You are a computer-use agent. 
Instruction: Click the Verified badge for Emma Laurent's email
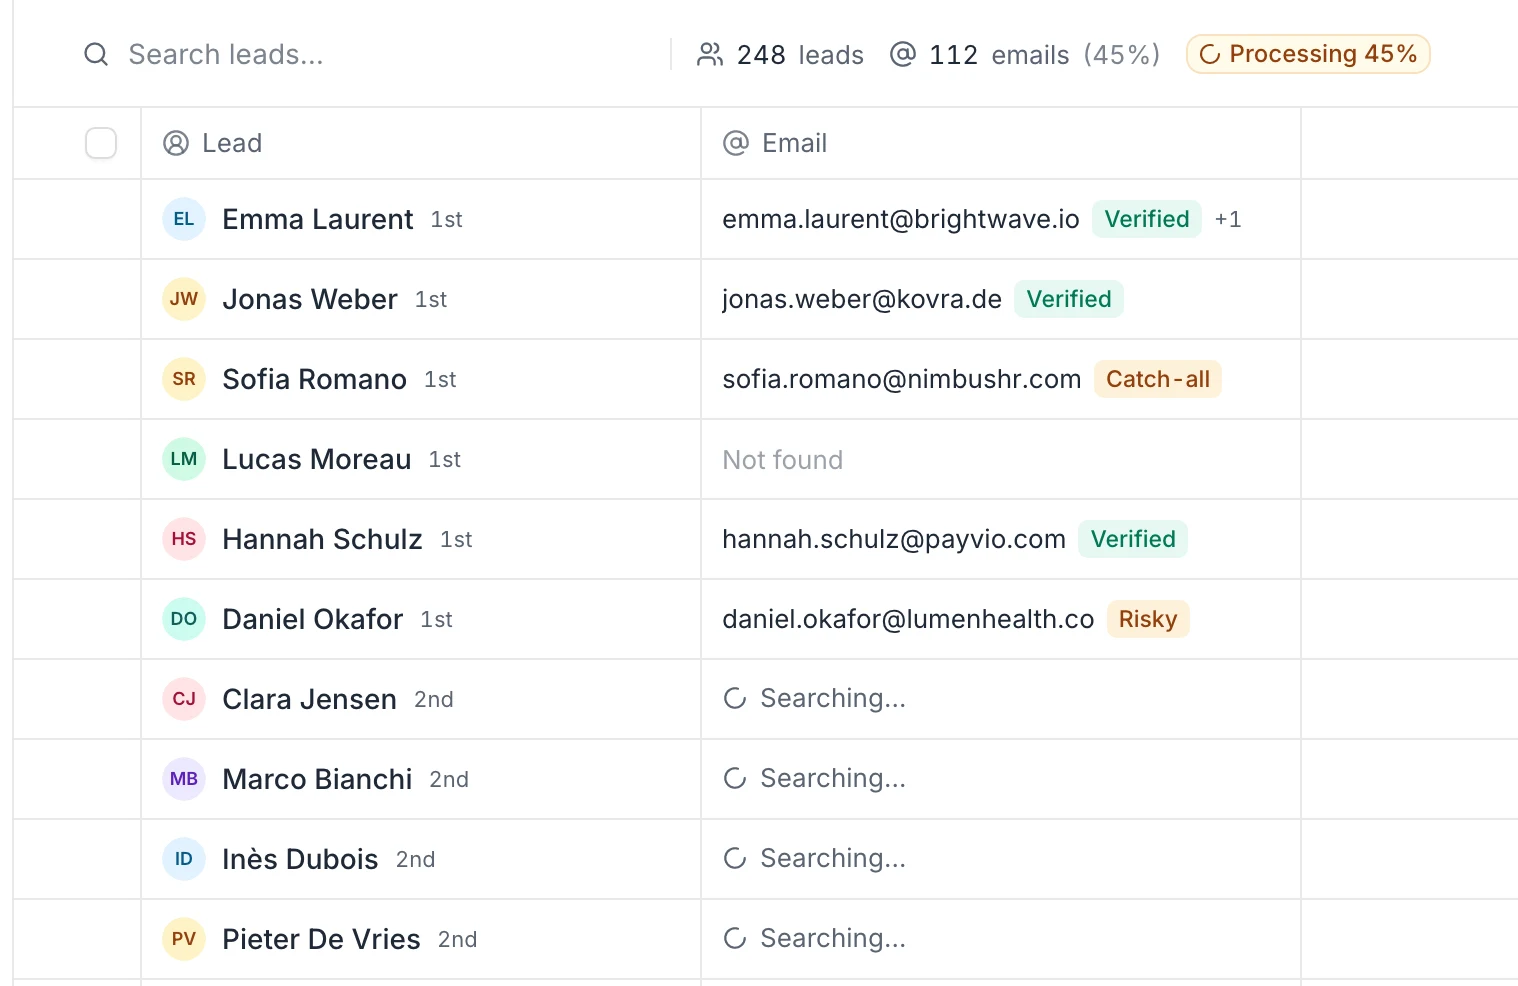point(1147,219)
